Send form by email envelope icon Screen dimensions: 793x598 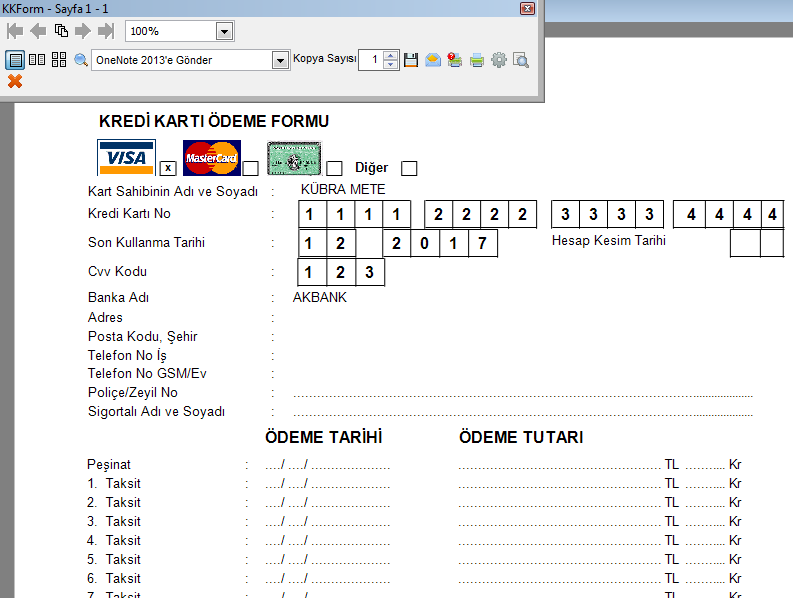pos(433,60)
